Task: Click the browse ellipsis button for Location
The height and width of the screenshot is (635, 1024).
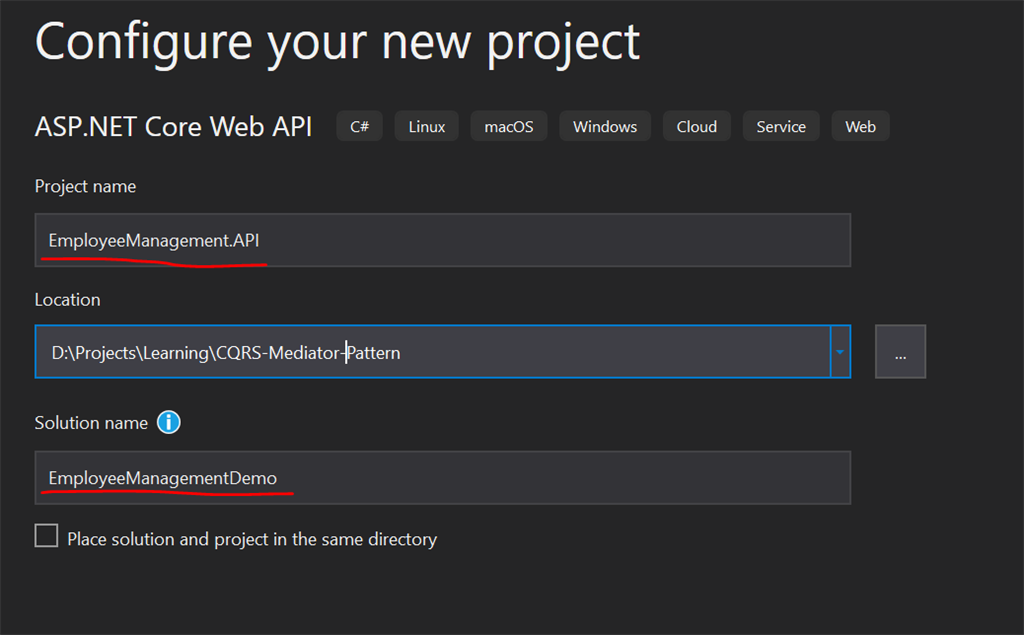Action: (x=900, y=351)
